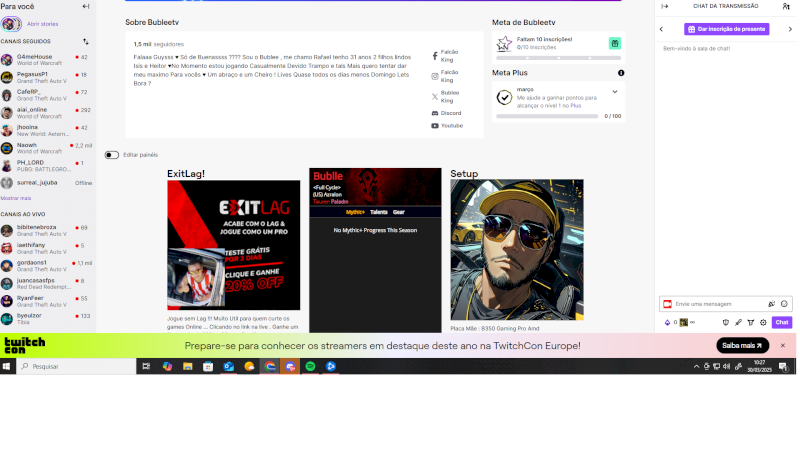Viewport: 800px width, 450px height.
Task: Open the horned channel points icon
Action: point(751,322)
